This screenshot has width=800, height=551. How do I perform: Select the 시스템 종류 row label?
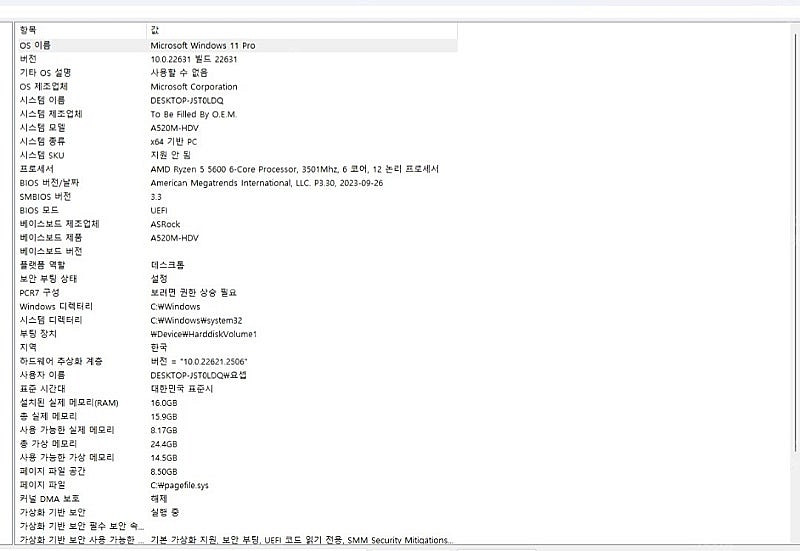click(42, 142)
